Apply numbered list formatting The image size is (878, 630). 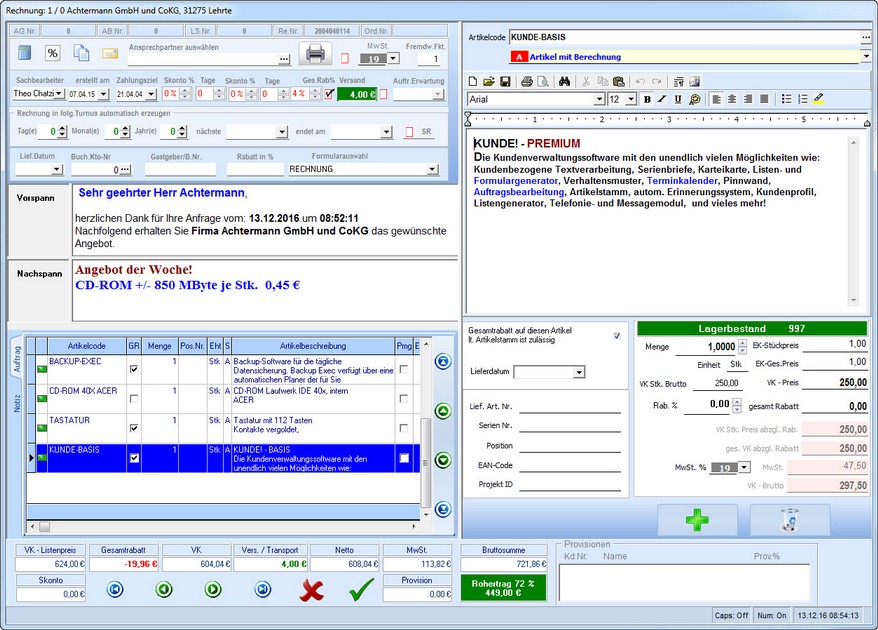(x=802, y=99)
